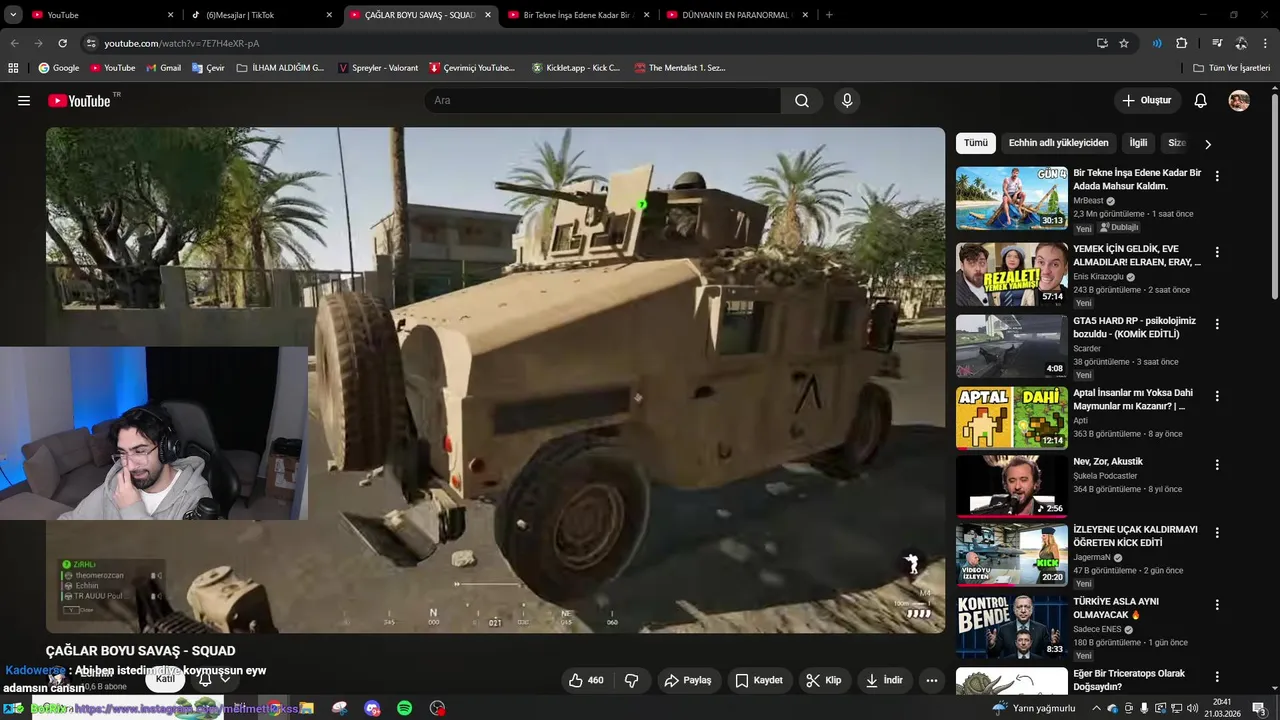Open options for Nev, Zor, Akustik suggestion

coord(1217,465)
